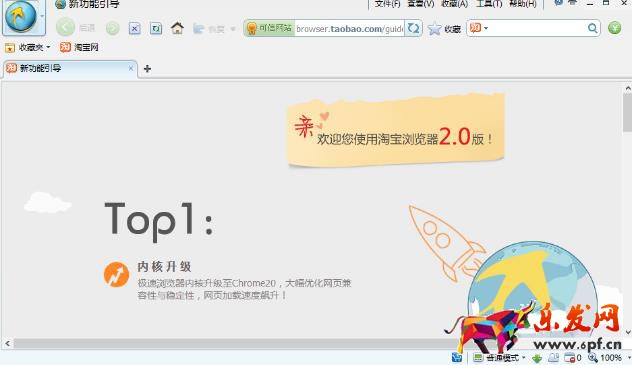Open a new tab with plus button
This screenshot has width=632, height=365.
coord(147,69)
